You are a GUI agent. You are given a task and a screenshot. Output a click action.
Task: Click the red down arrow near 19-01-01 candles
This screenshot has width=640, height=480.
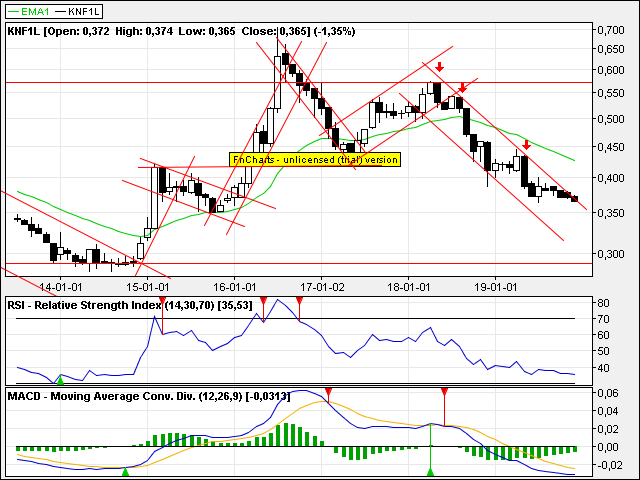coord(527,144)
